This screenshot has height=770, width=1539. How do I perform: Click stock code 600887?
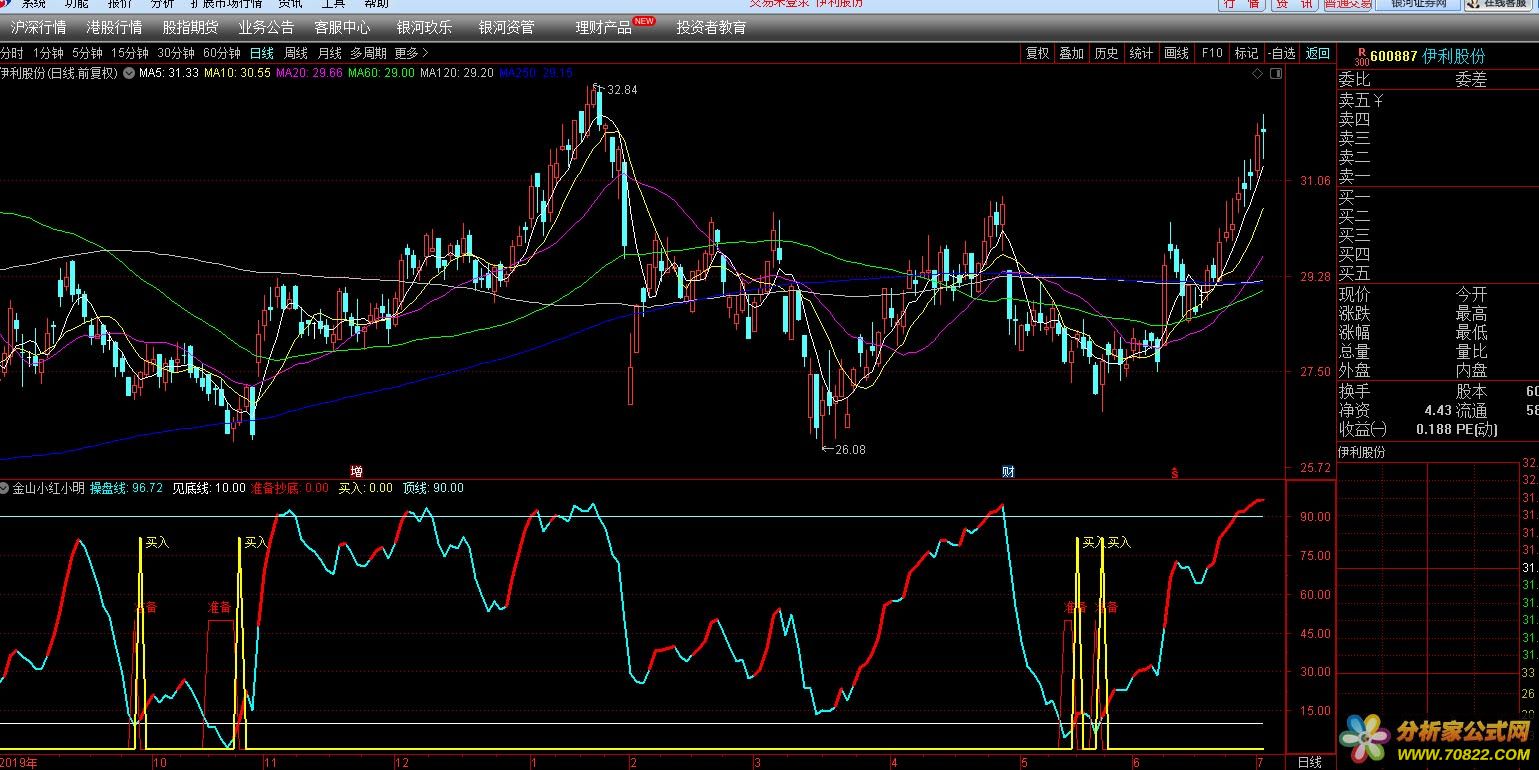coord(1394,56)
